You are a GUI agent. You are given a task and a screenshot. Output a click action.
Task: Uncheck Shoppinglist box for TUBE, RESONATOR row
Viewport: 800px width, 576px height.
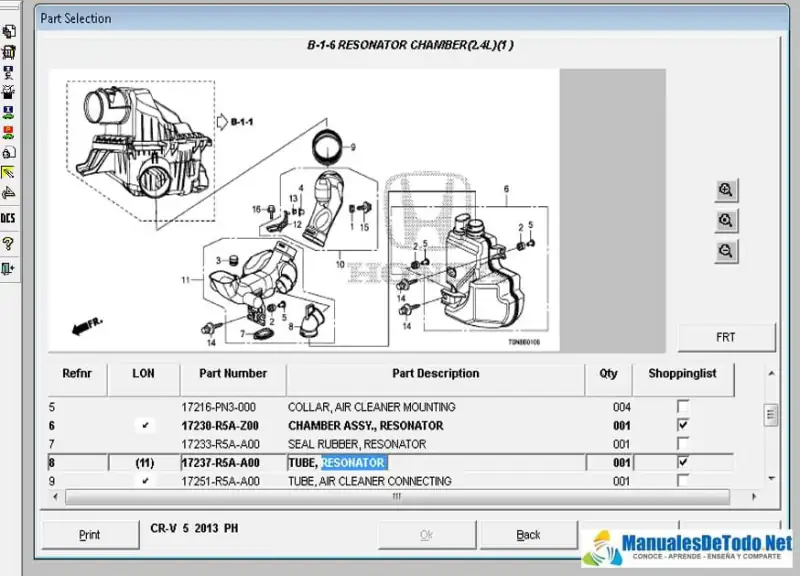[683, 463]
